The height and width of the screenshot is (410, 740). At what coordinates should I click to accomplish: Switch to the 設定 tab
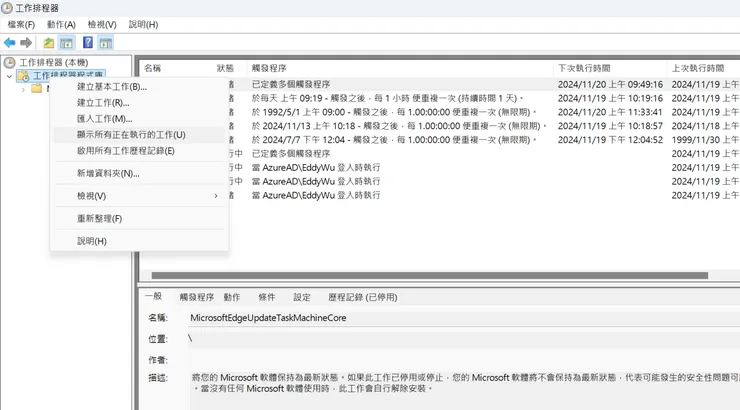(x=302, y=297)
